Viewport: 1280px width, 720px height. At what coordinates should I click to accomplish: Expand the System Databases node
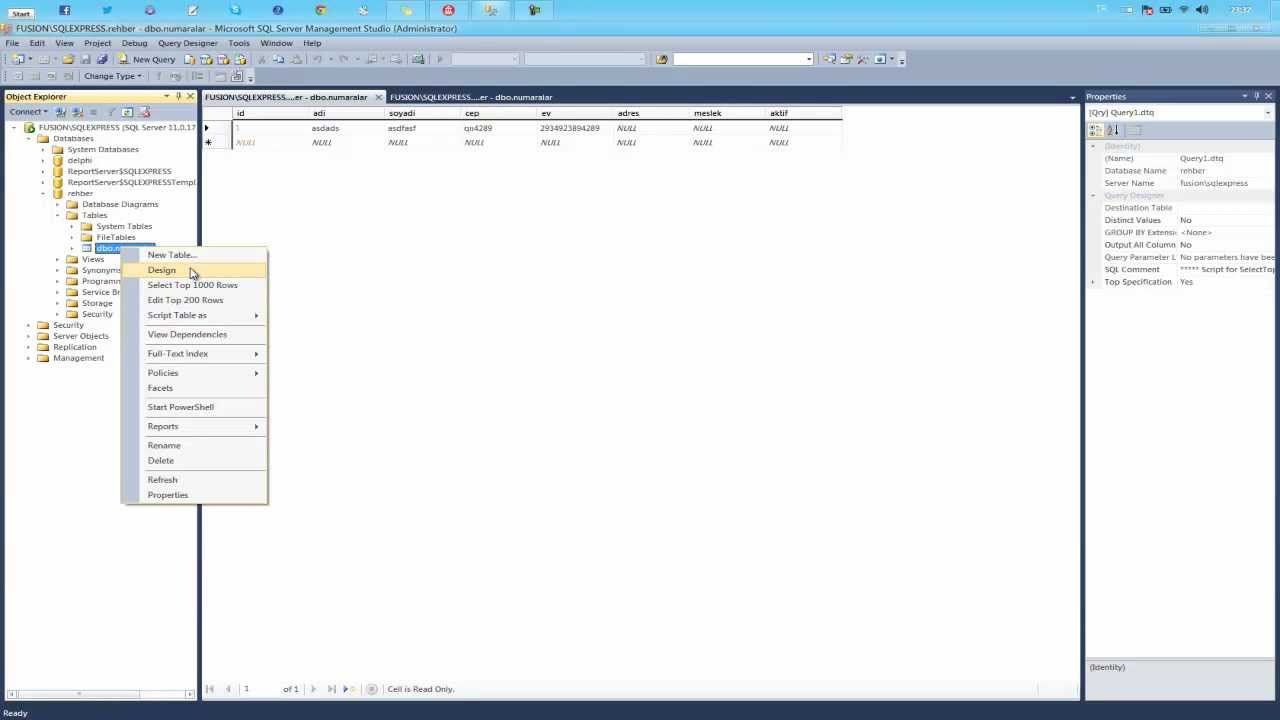[x=43, y=149]
